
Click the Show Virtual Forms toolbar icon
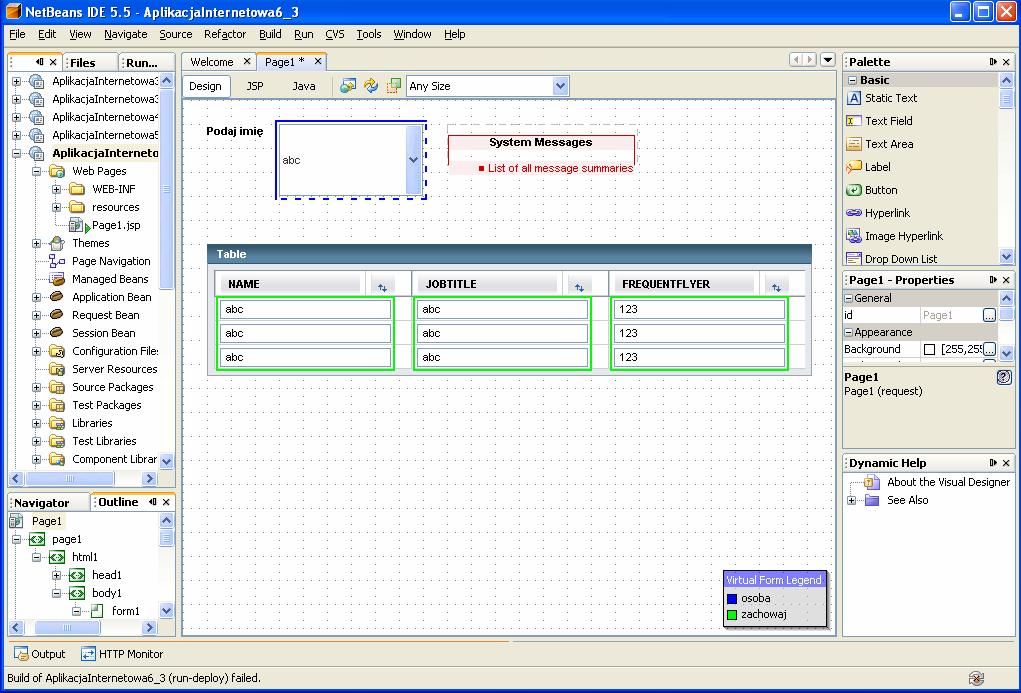393,85
